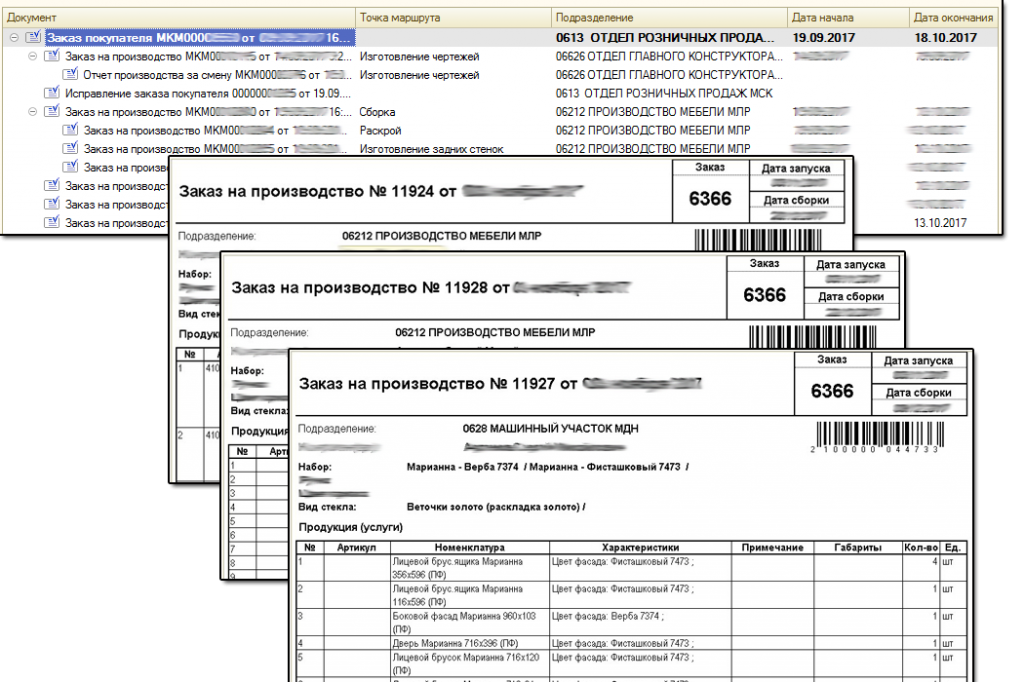Click the Веточки золото glass type text
This screenshot has height=682, width=1024.
pyautogui.click(x=496, y=507)
